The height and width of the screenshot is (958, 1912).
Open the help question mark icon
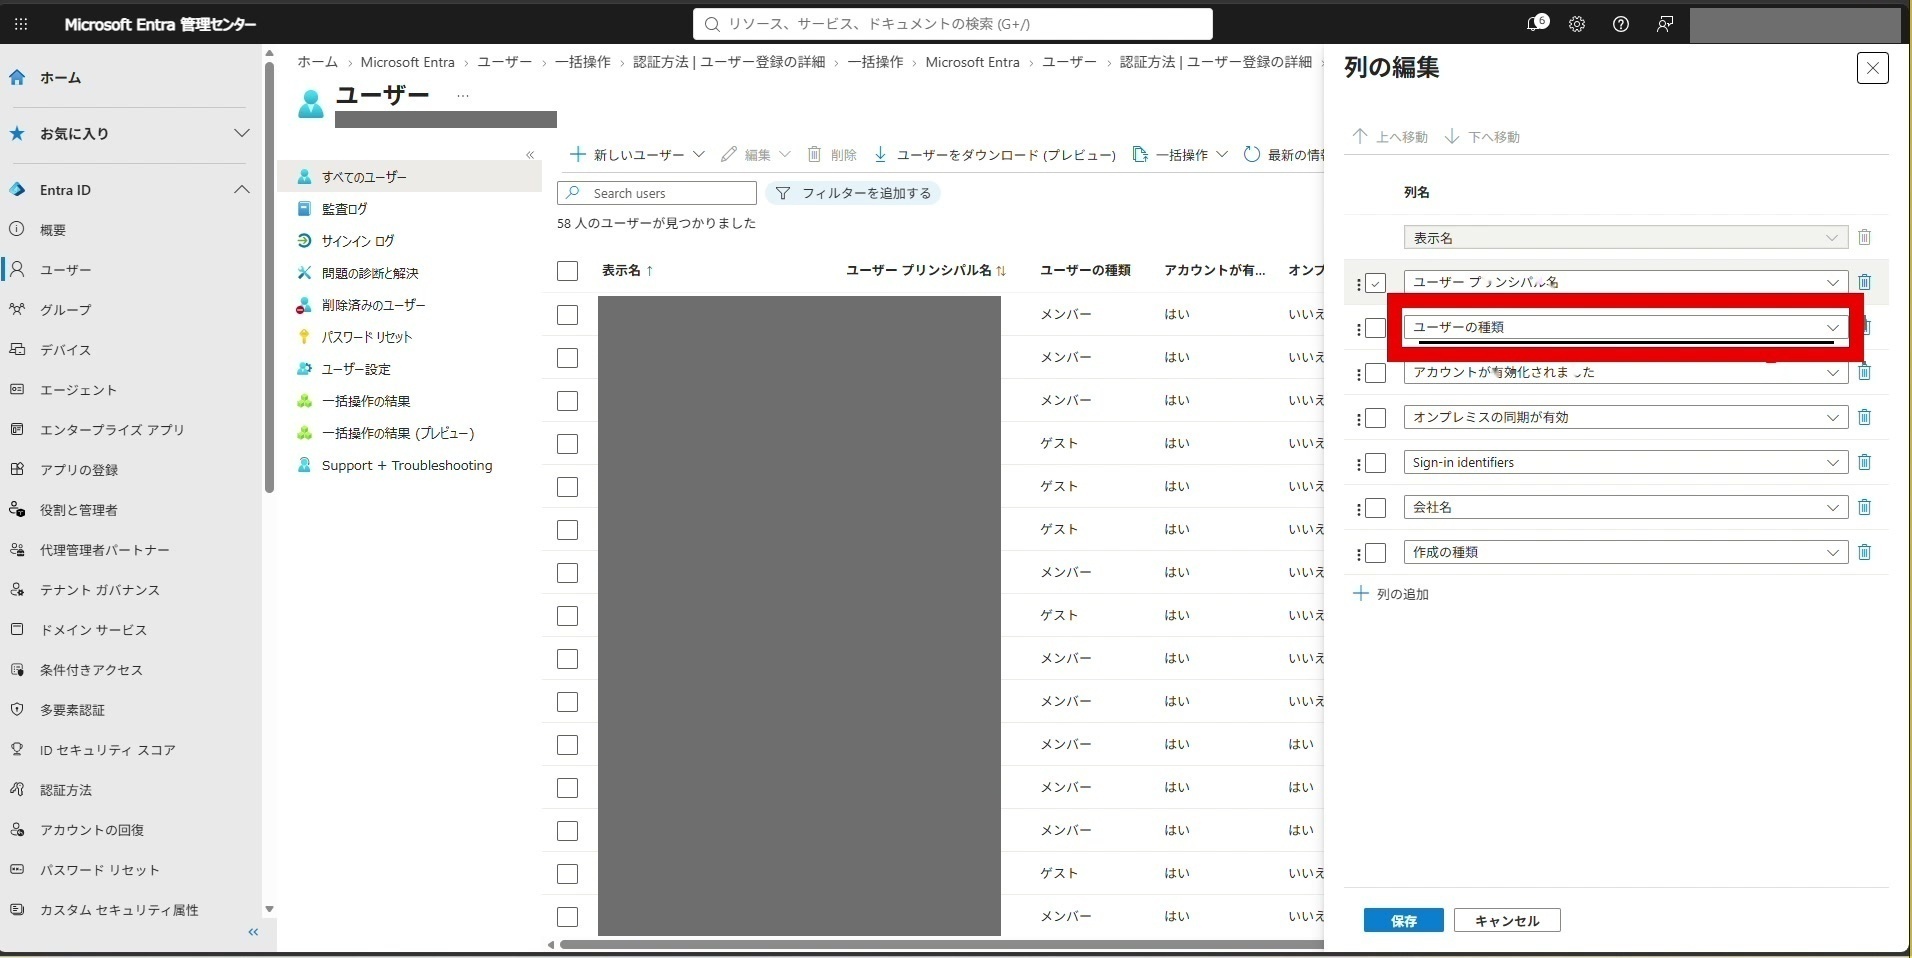click(1621, 24)
